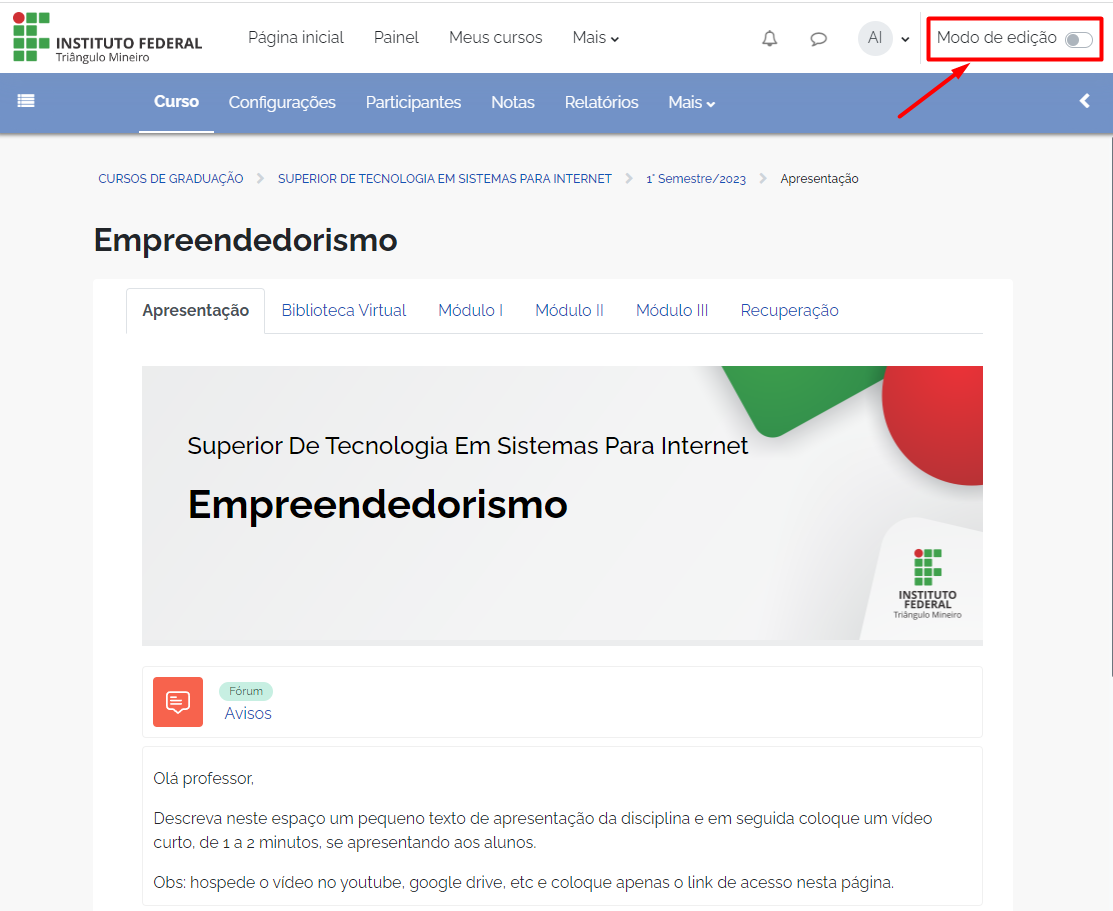Click the Empreendedorismo course banner image
The height and width of the screenshot is (911, 1113).
coord(562,505)
